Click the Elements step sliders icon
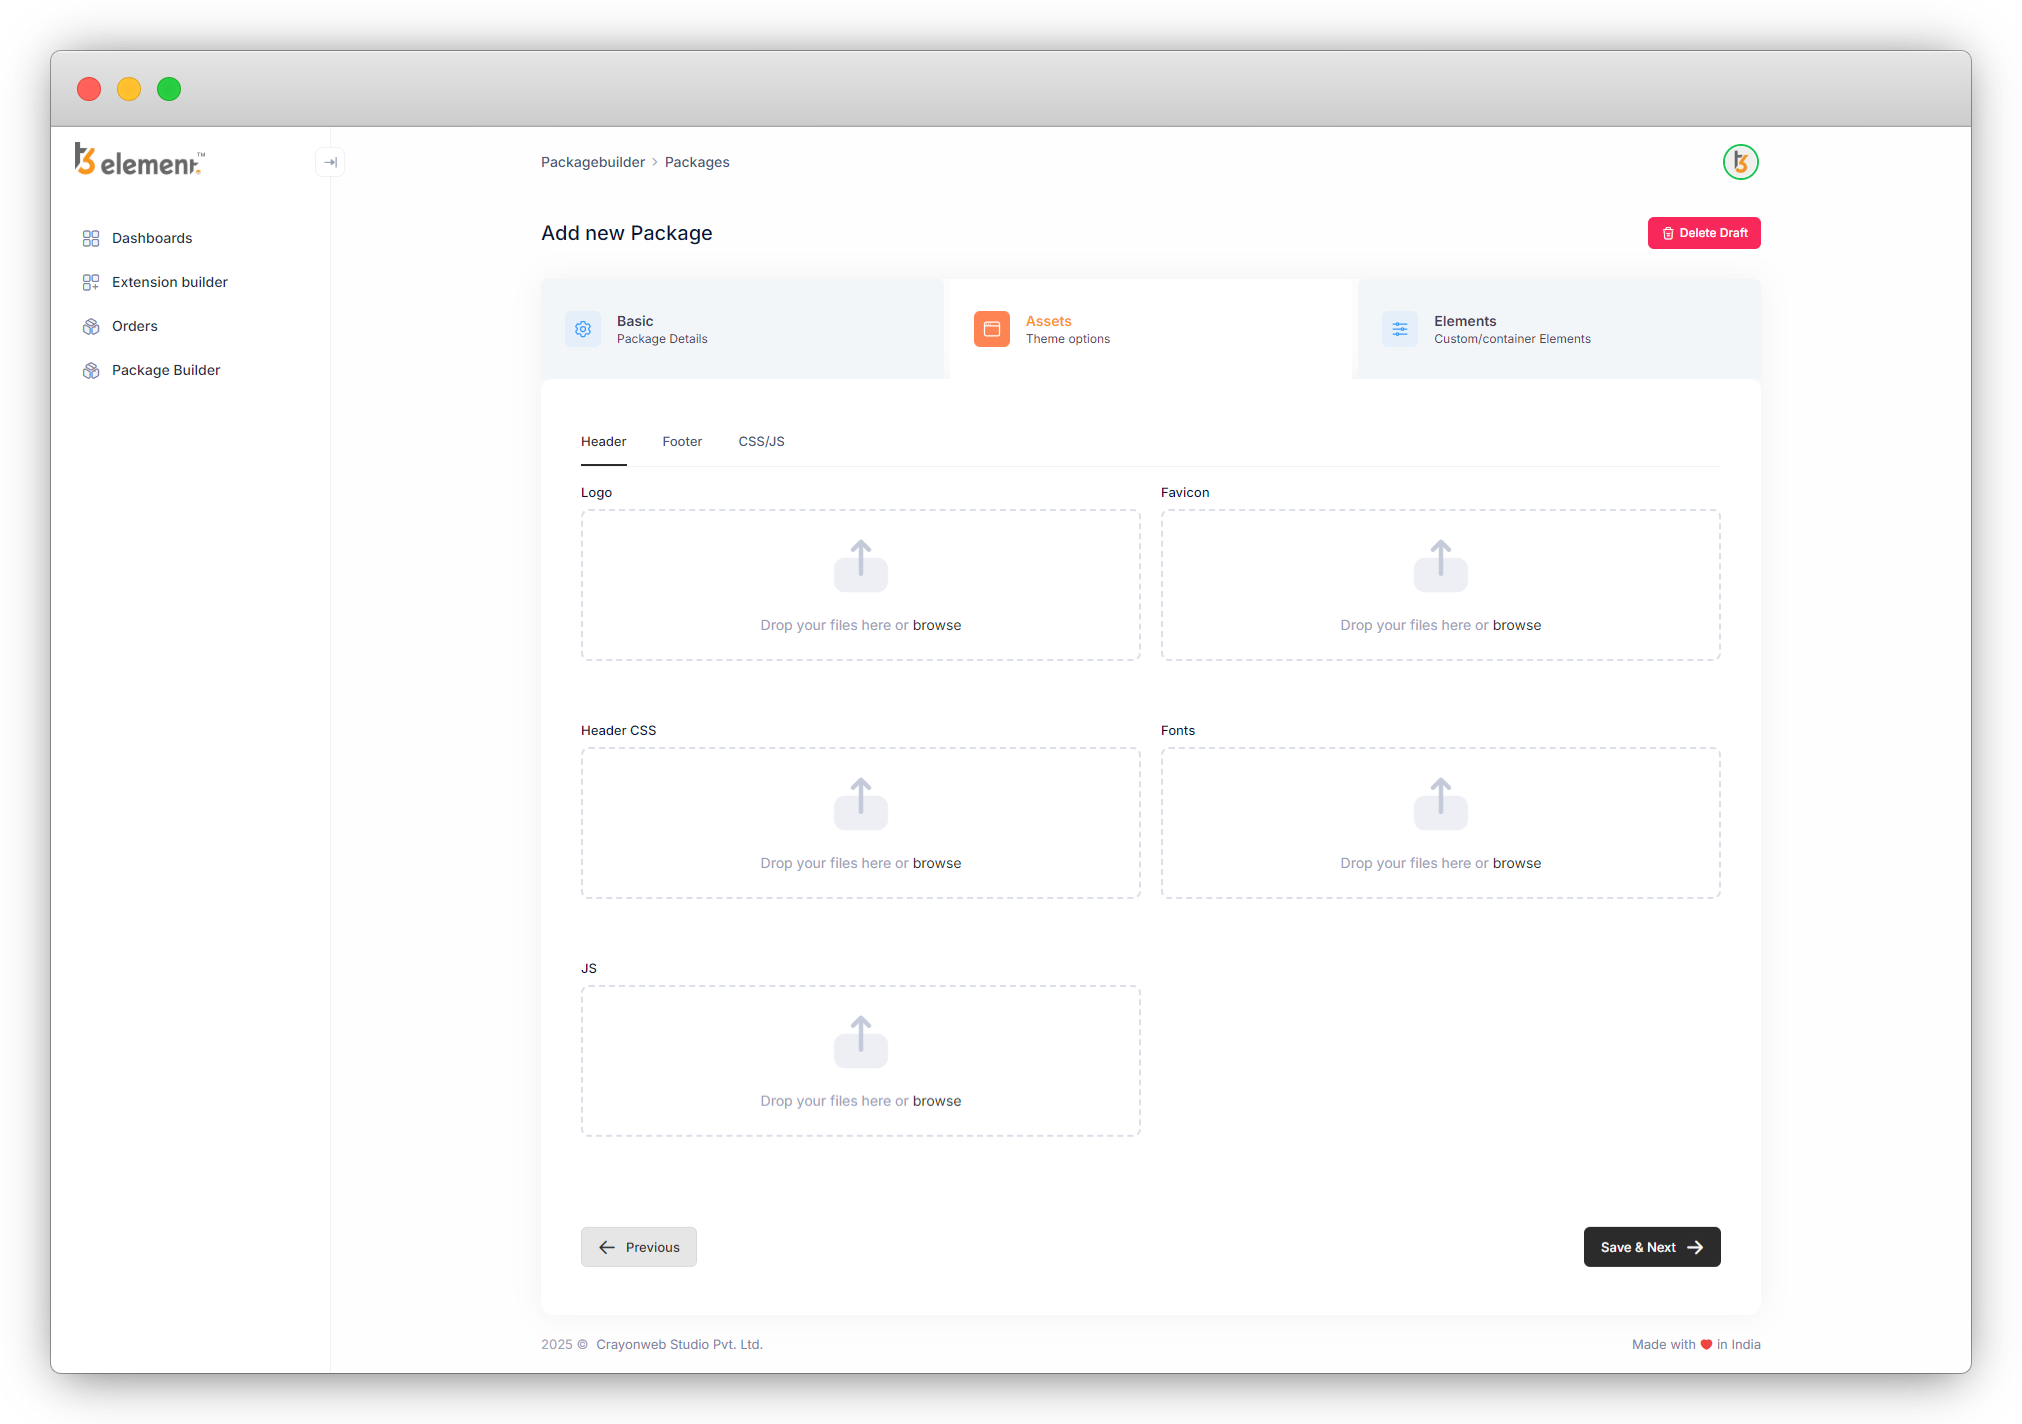The image size is (2022, 1424). pyautogui.click(x=1399, y=329)
